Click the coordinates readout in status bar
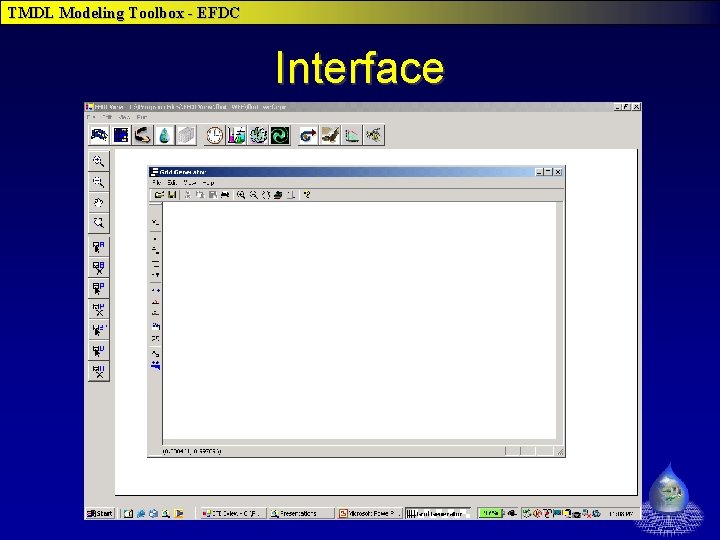This screenshot has height=540, width=720. 192,451
